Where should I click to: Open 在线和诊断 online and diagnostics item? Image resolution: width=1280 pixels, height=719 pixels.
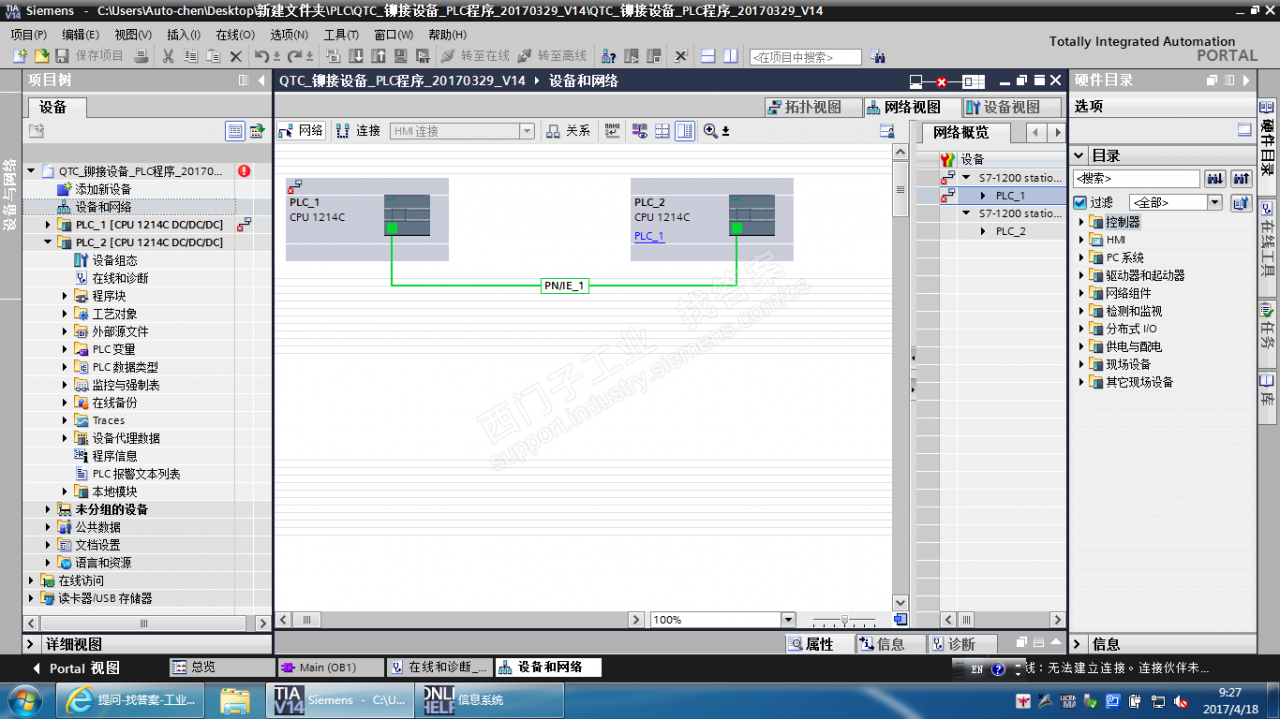(x=120, y=278)
